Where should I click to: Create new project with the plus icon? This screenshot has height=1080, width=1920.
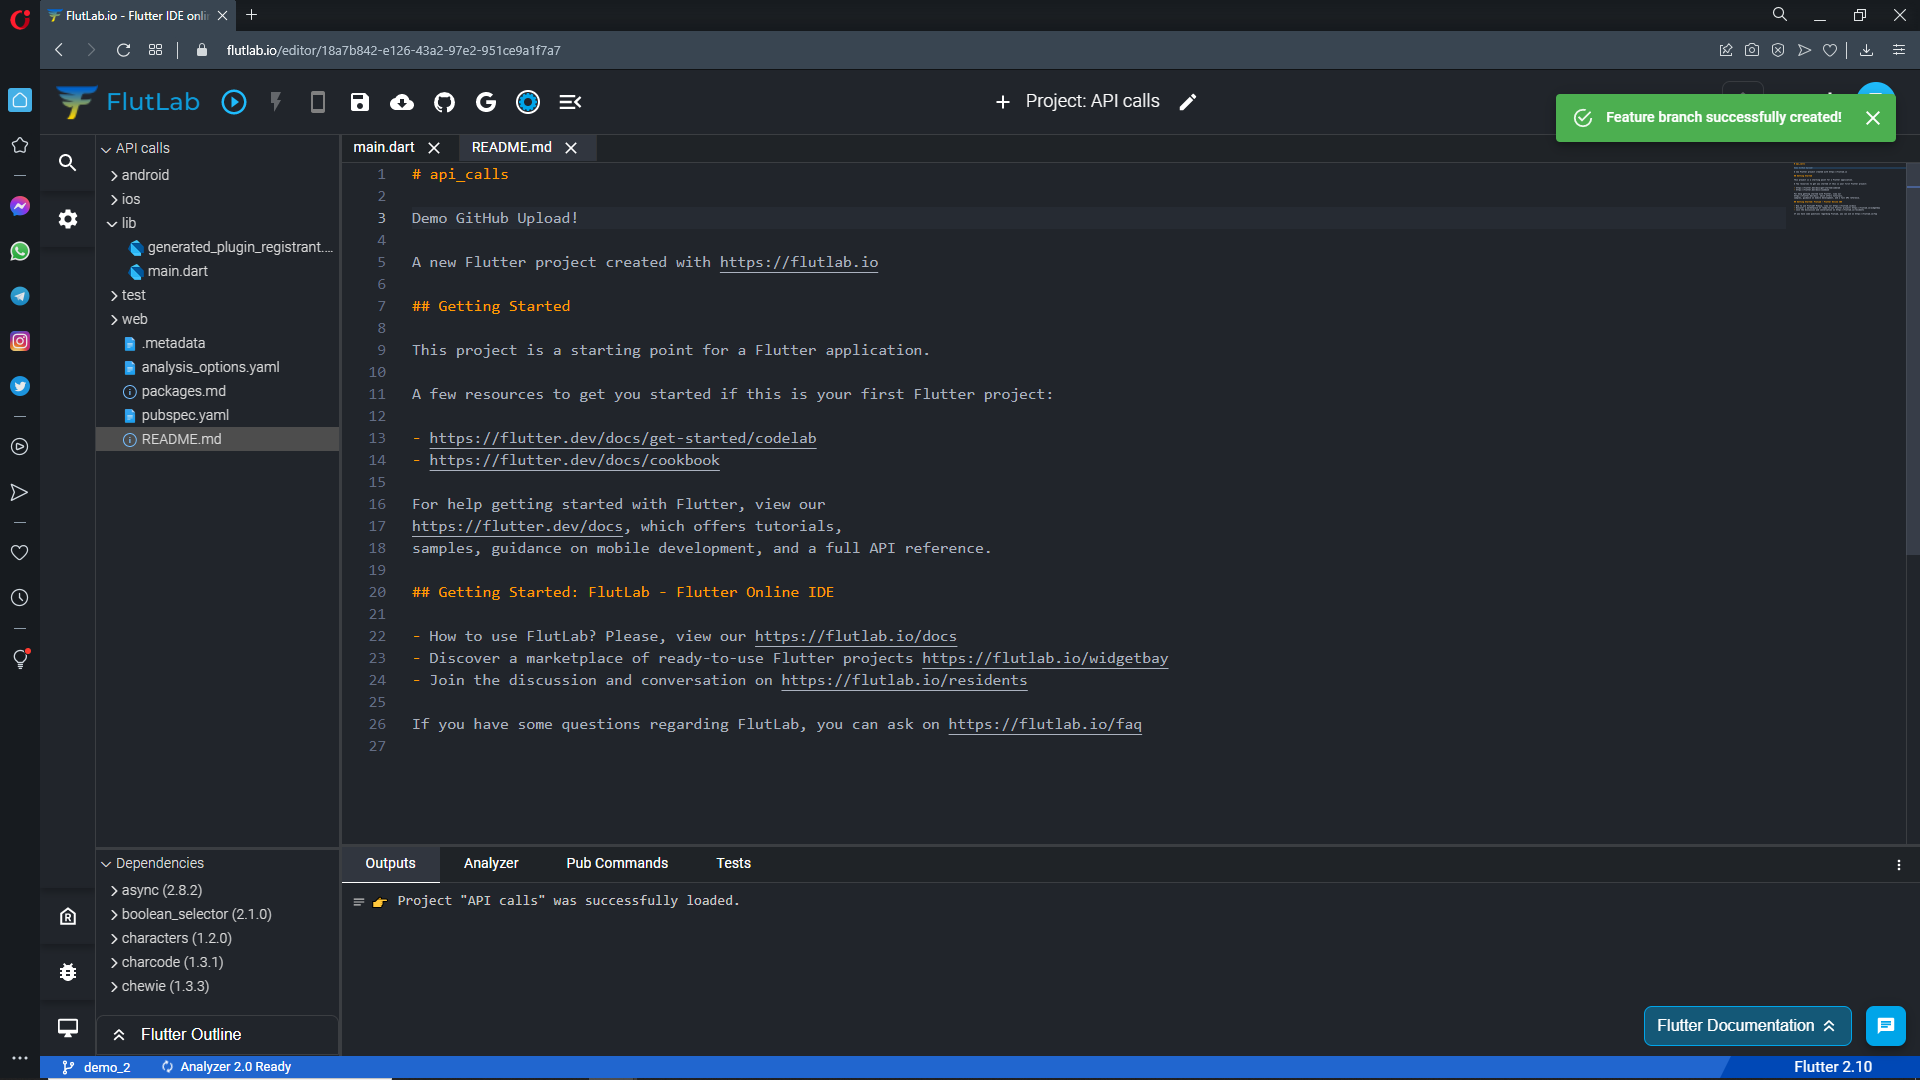(1003, 102)
